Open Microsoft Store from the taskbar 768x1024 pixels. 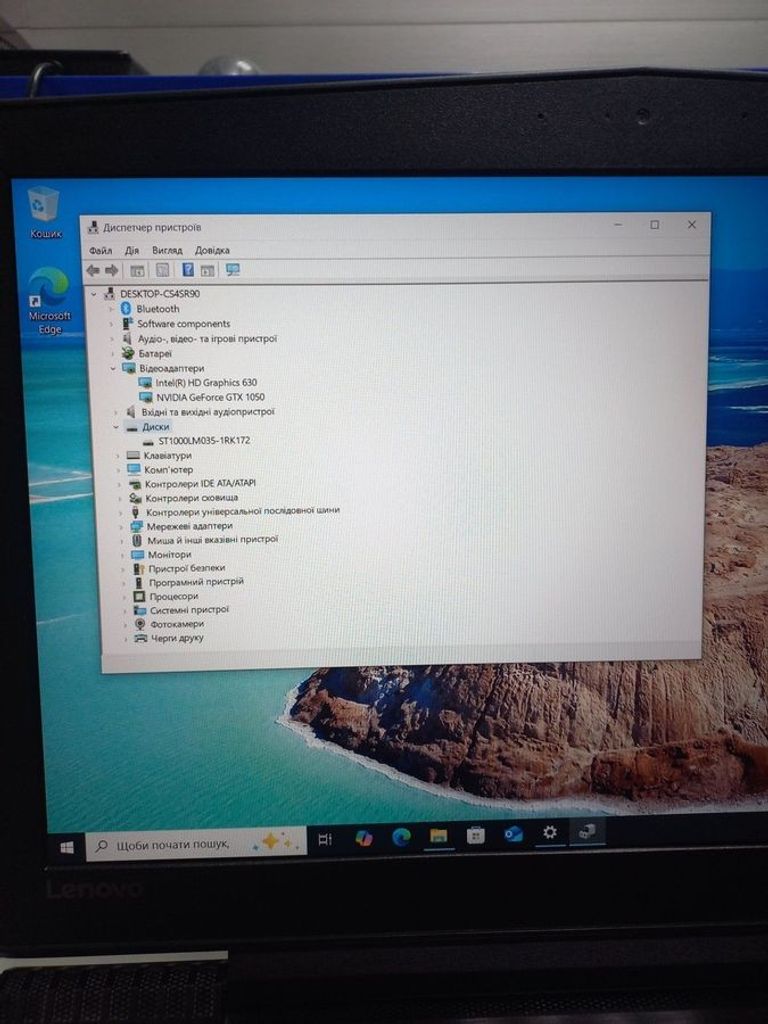pyautogui.click(x=475, y=835)
